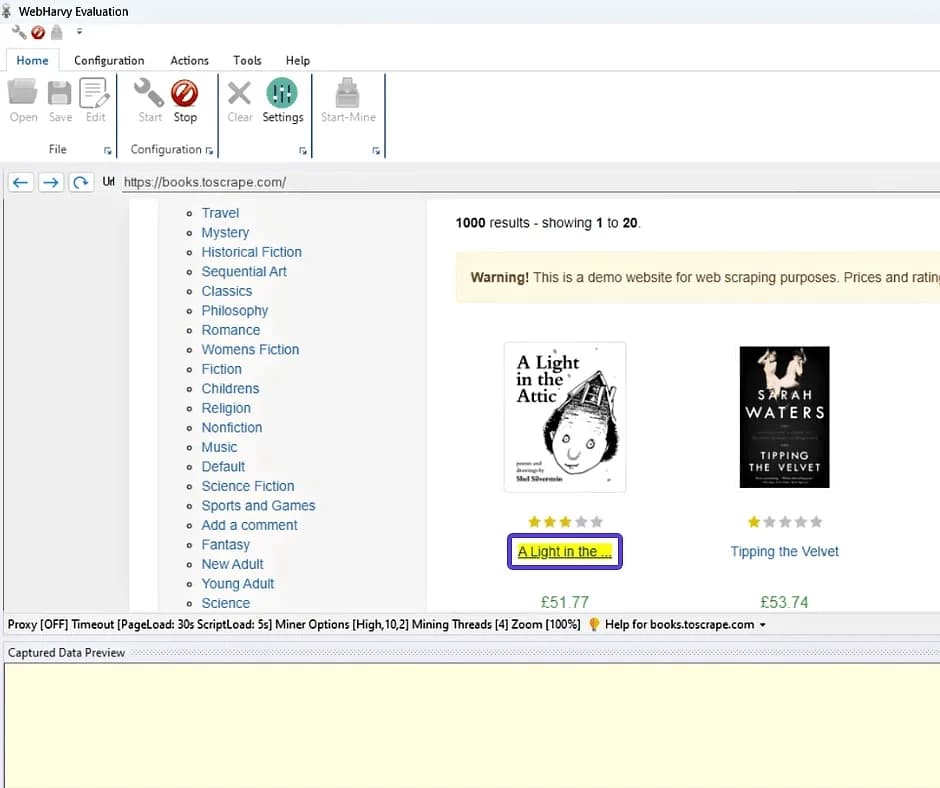Click the red stop icon in quick access bar
940x788 pixels.
pos(38,32)
